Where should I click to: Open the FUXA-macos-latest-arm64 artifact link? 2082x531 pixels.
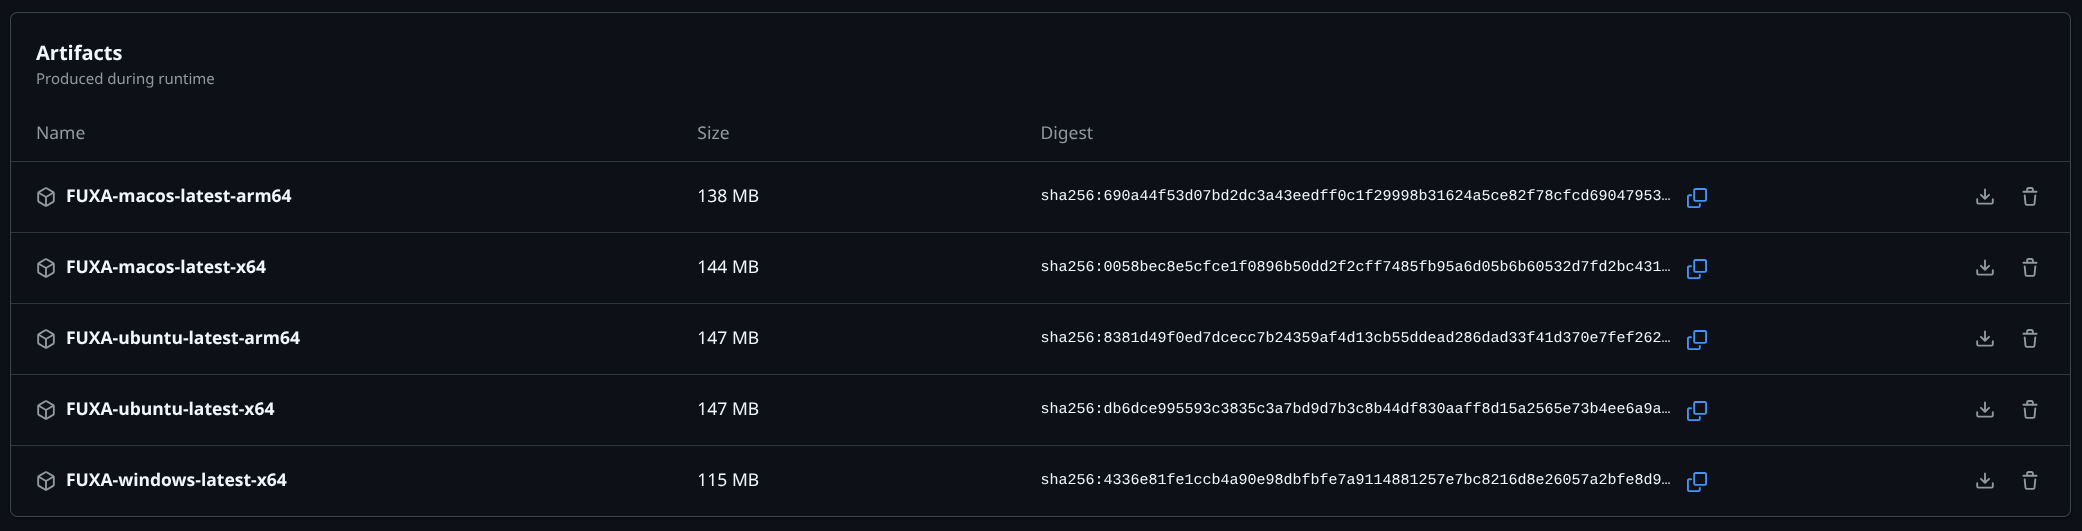(178, 196)
